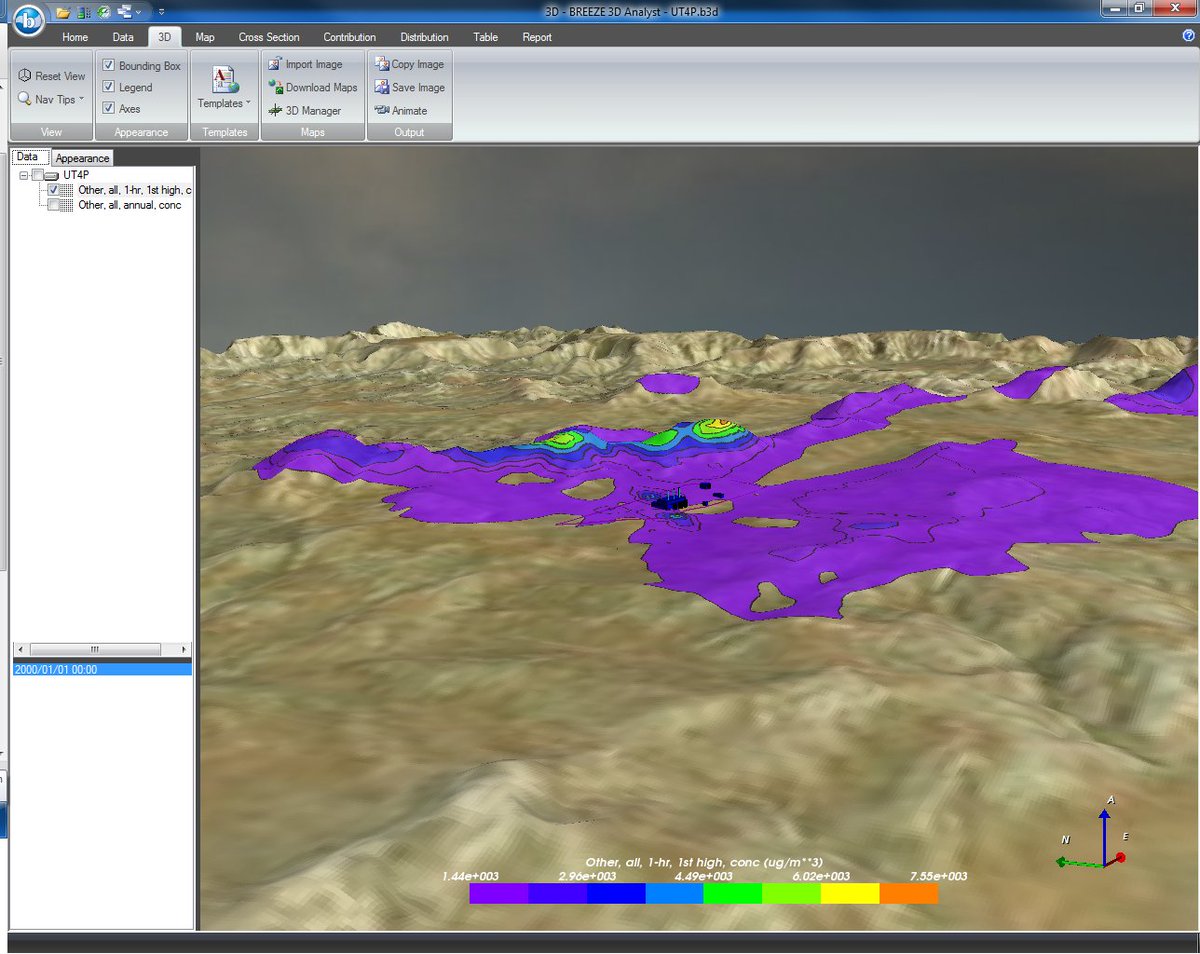Select the 'Other, all, 1-hr, 1st high' tree row
1200x954 pixels.
(x=135, y=190)
